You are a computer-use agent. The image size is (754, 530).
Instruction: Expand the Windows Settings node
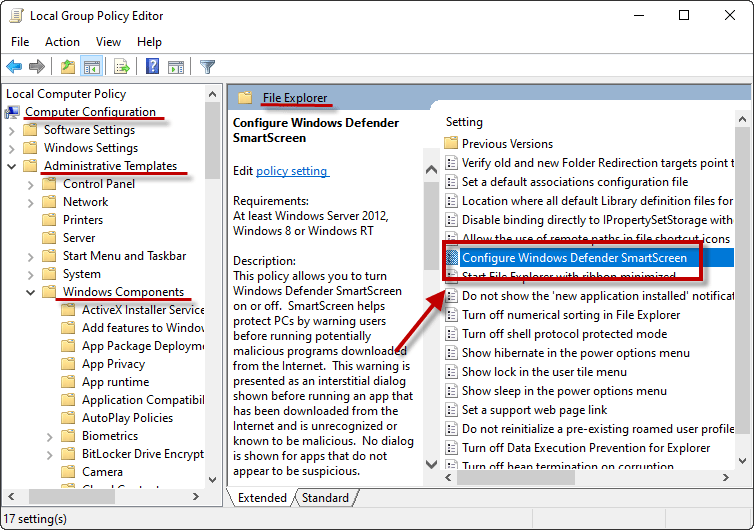point(12,148)
